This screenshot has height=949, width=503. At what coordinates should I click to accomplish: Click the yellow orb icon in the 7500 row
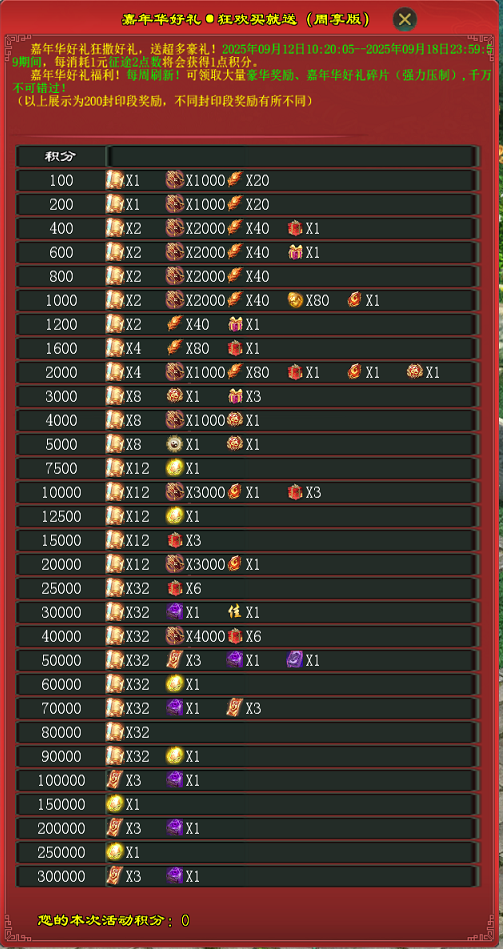(x=174, y=468)
